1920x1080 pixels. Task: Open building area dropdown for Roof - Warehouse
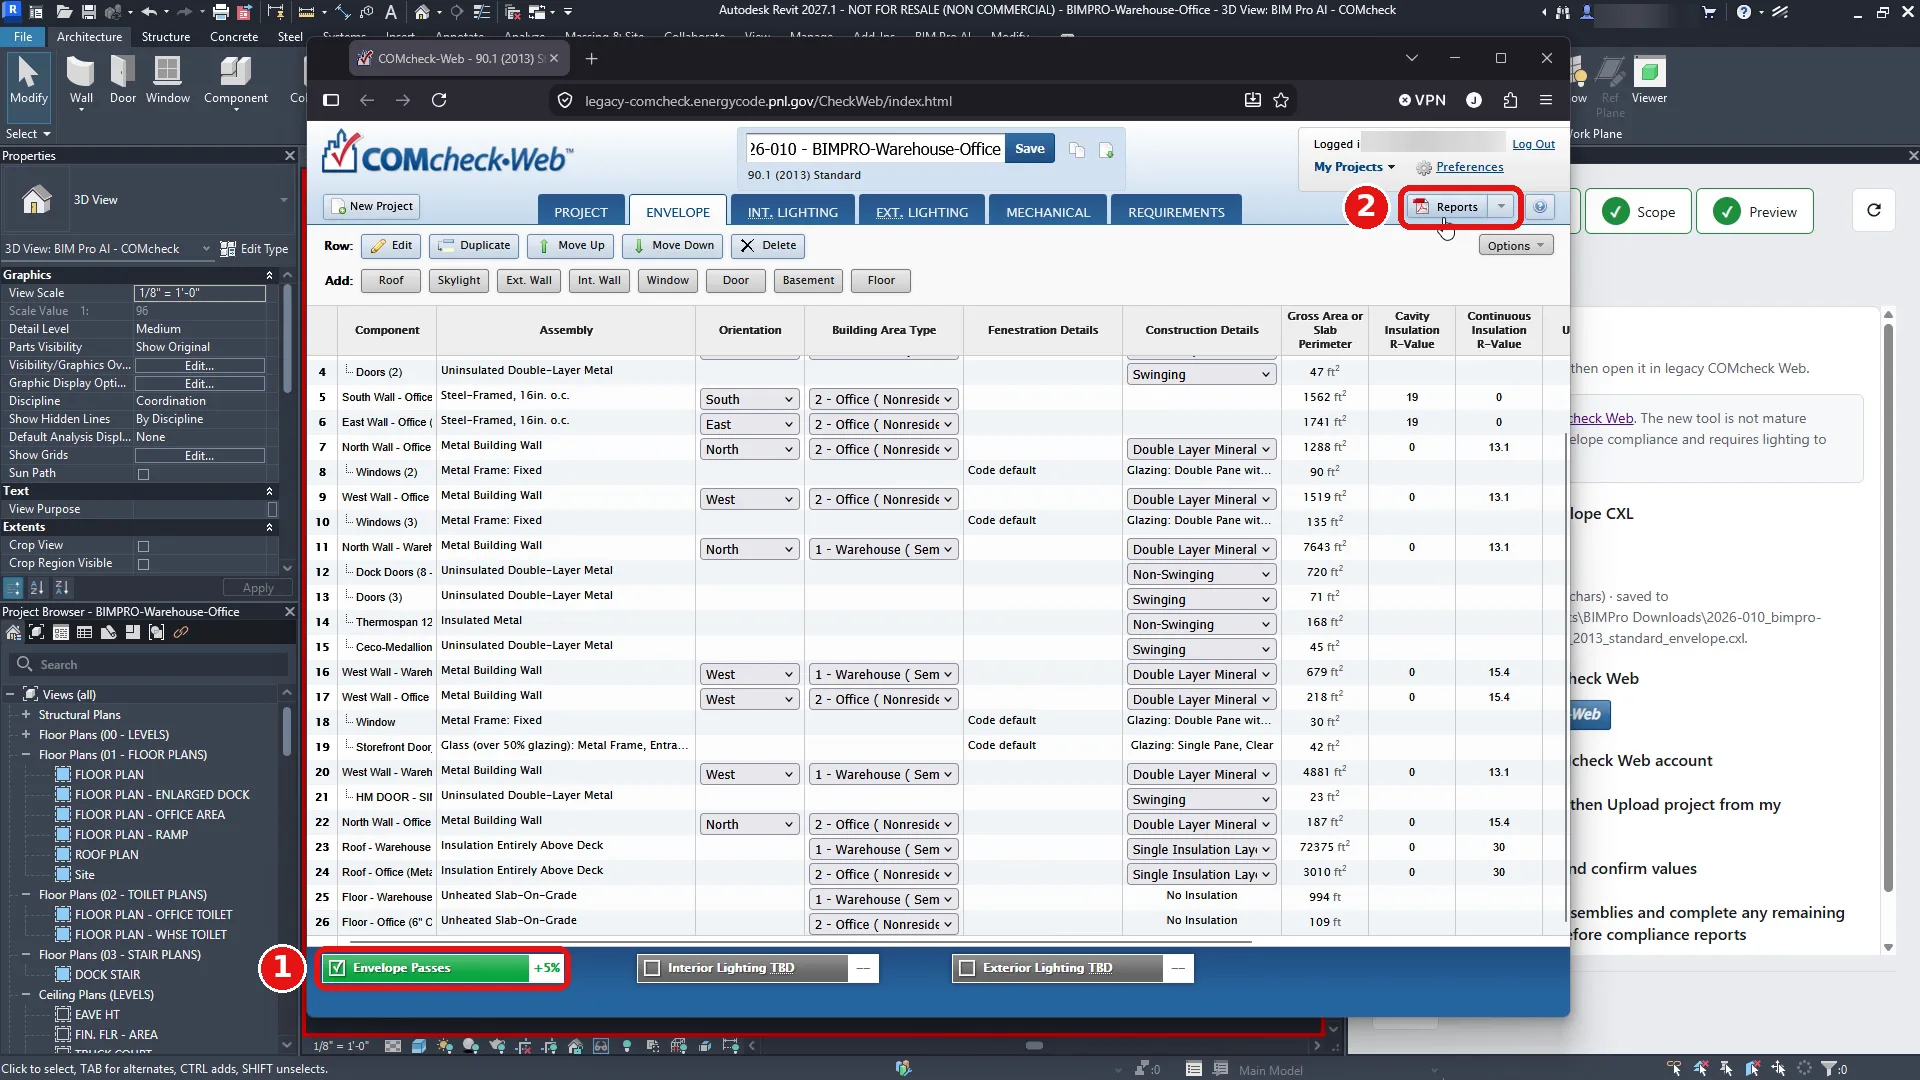pyautogui.click(x=883, y=849)
